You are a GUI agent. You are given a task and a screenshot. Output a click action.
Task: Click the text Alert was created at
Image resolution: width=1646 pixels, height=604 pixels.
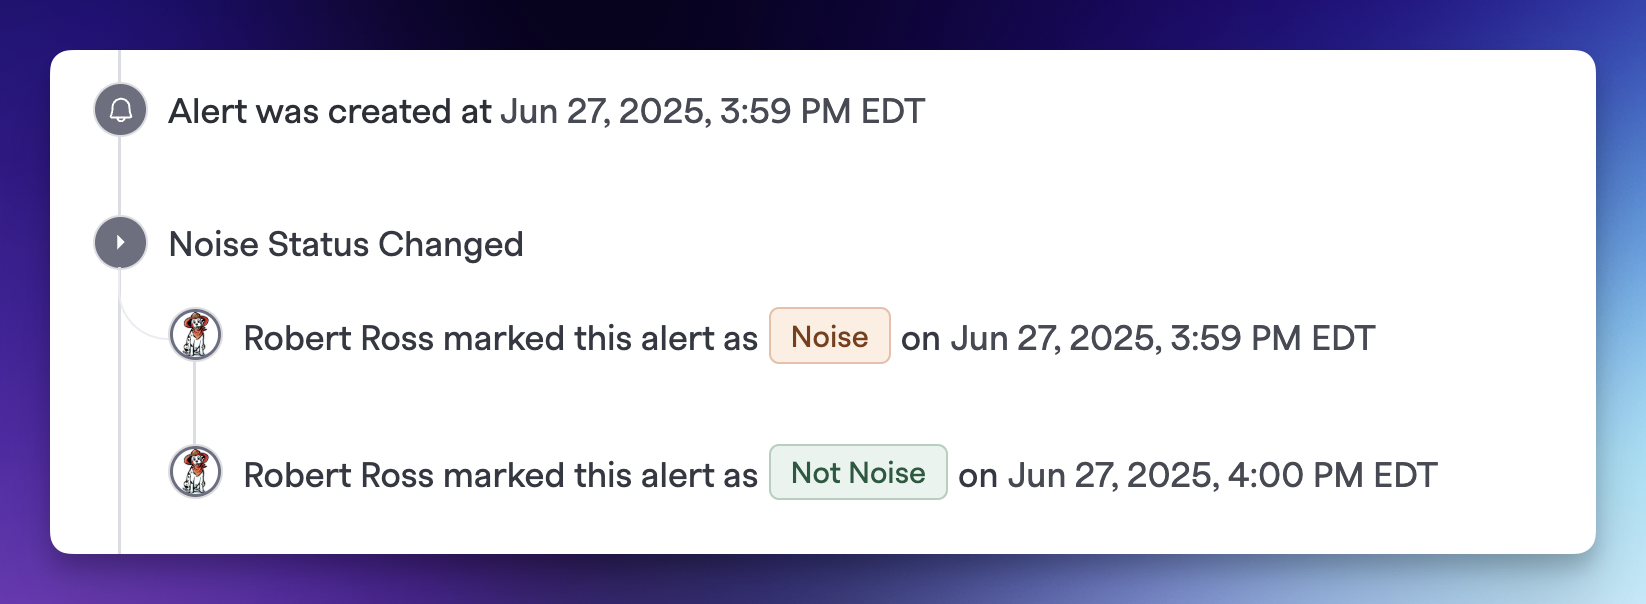click(x=330, y=111)
